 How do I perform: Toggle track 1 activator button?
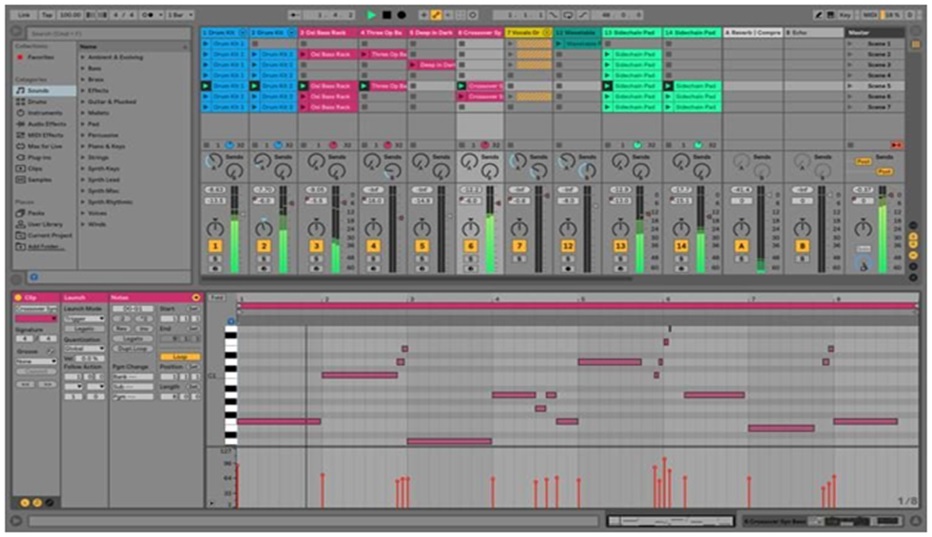tap(215, 246)
